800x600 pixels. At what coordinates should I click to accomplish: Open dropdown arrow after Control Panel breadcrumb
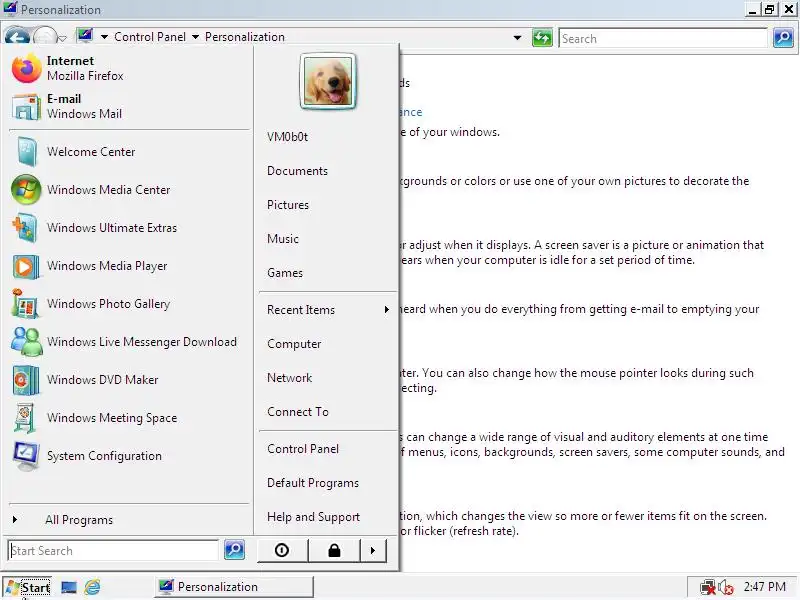click(195, 37)
